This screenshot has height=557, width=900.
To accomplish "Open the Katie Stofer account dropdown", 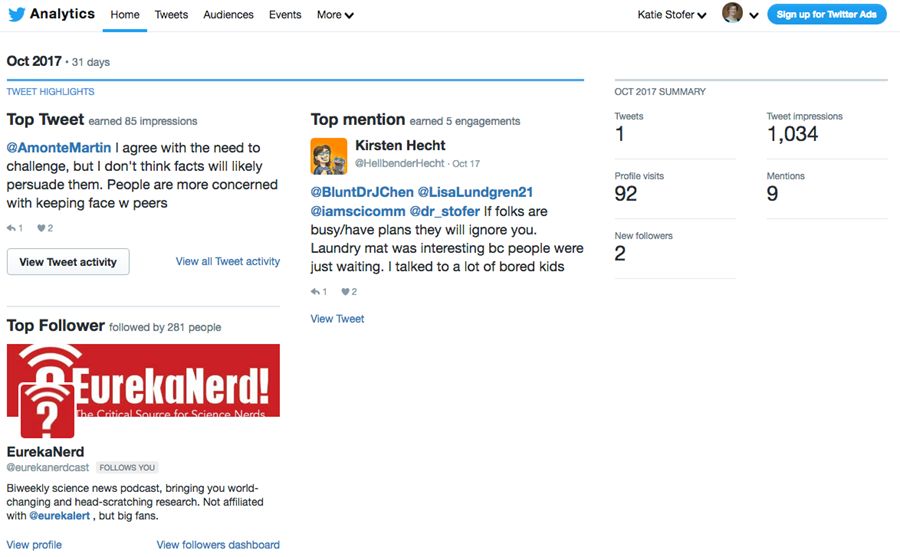I will (672, 15).
